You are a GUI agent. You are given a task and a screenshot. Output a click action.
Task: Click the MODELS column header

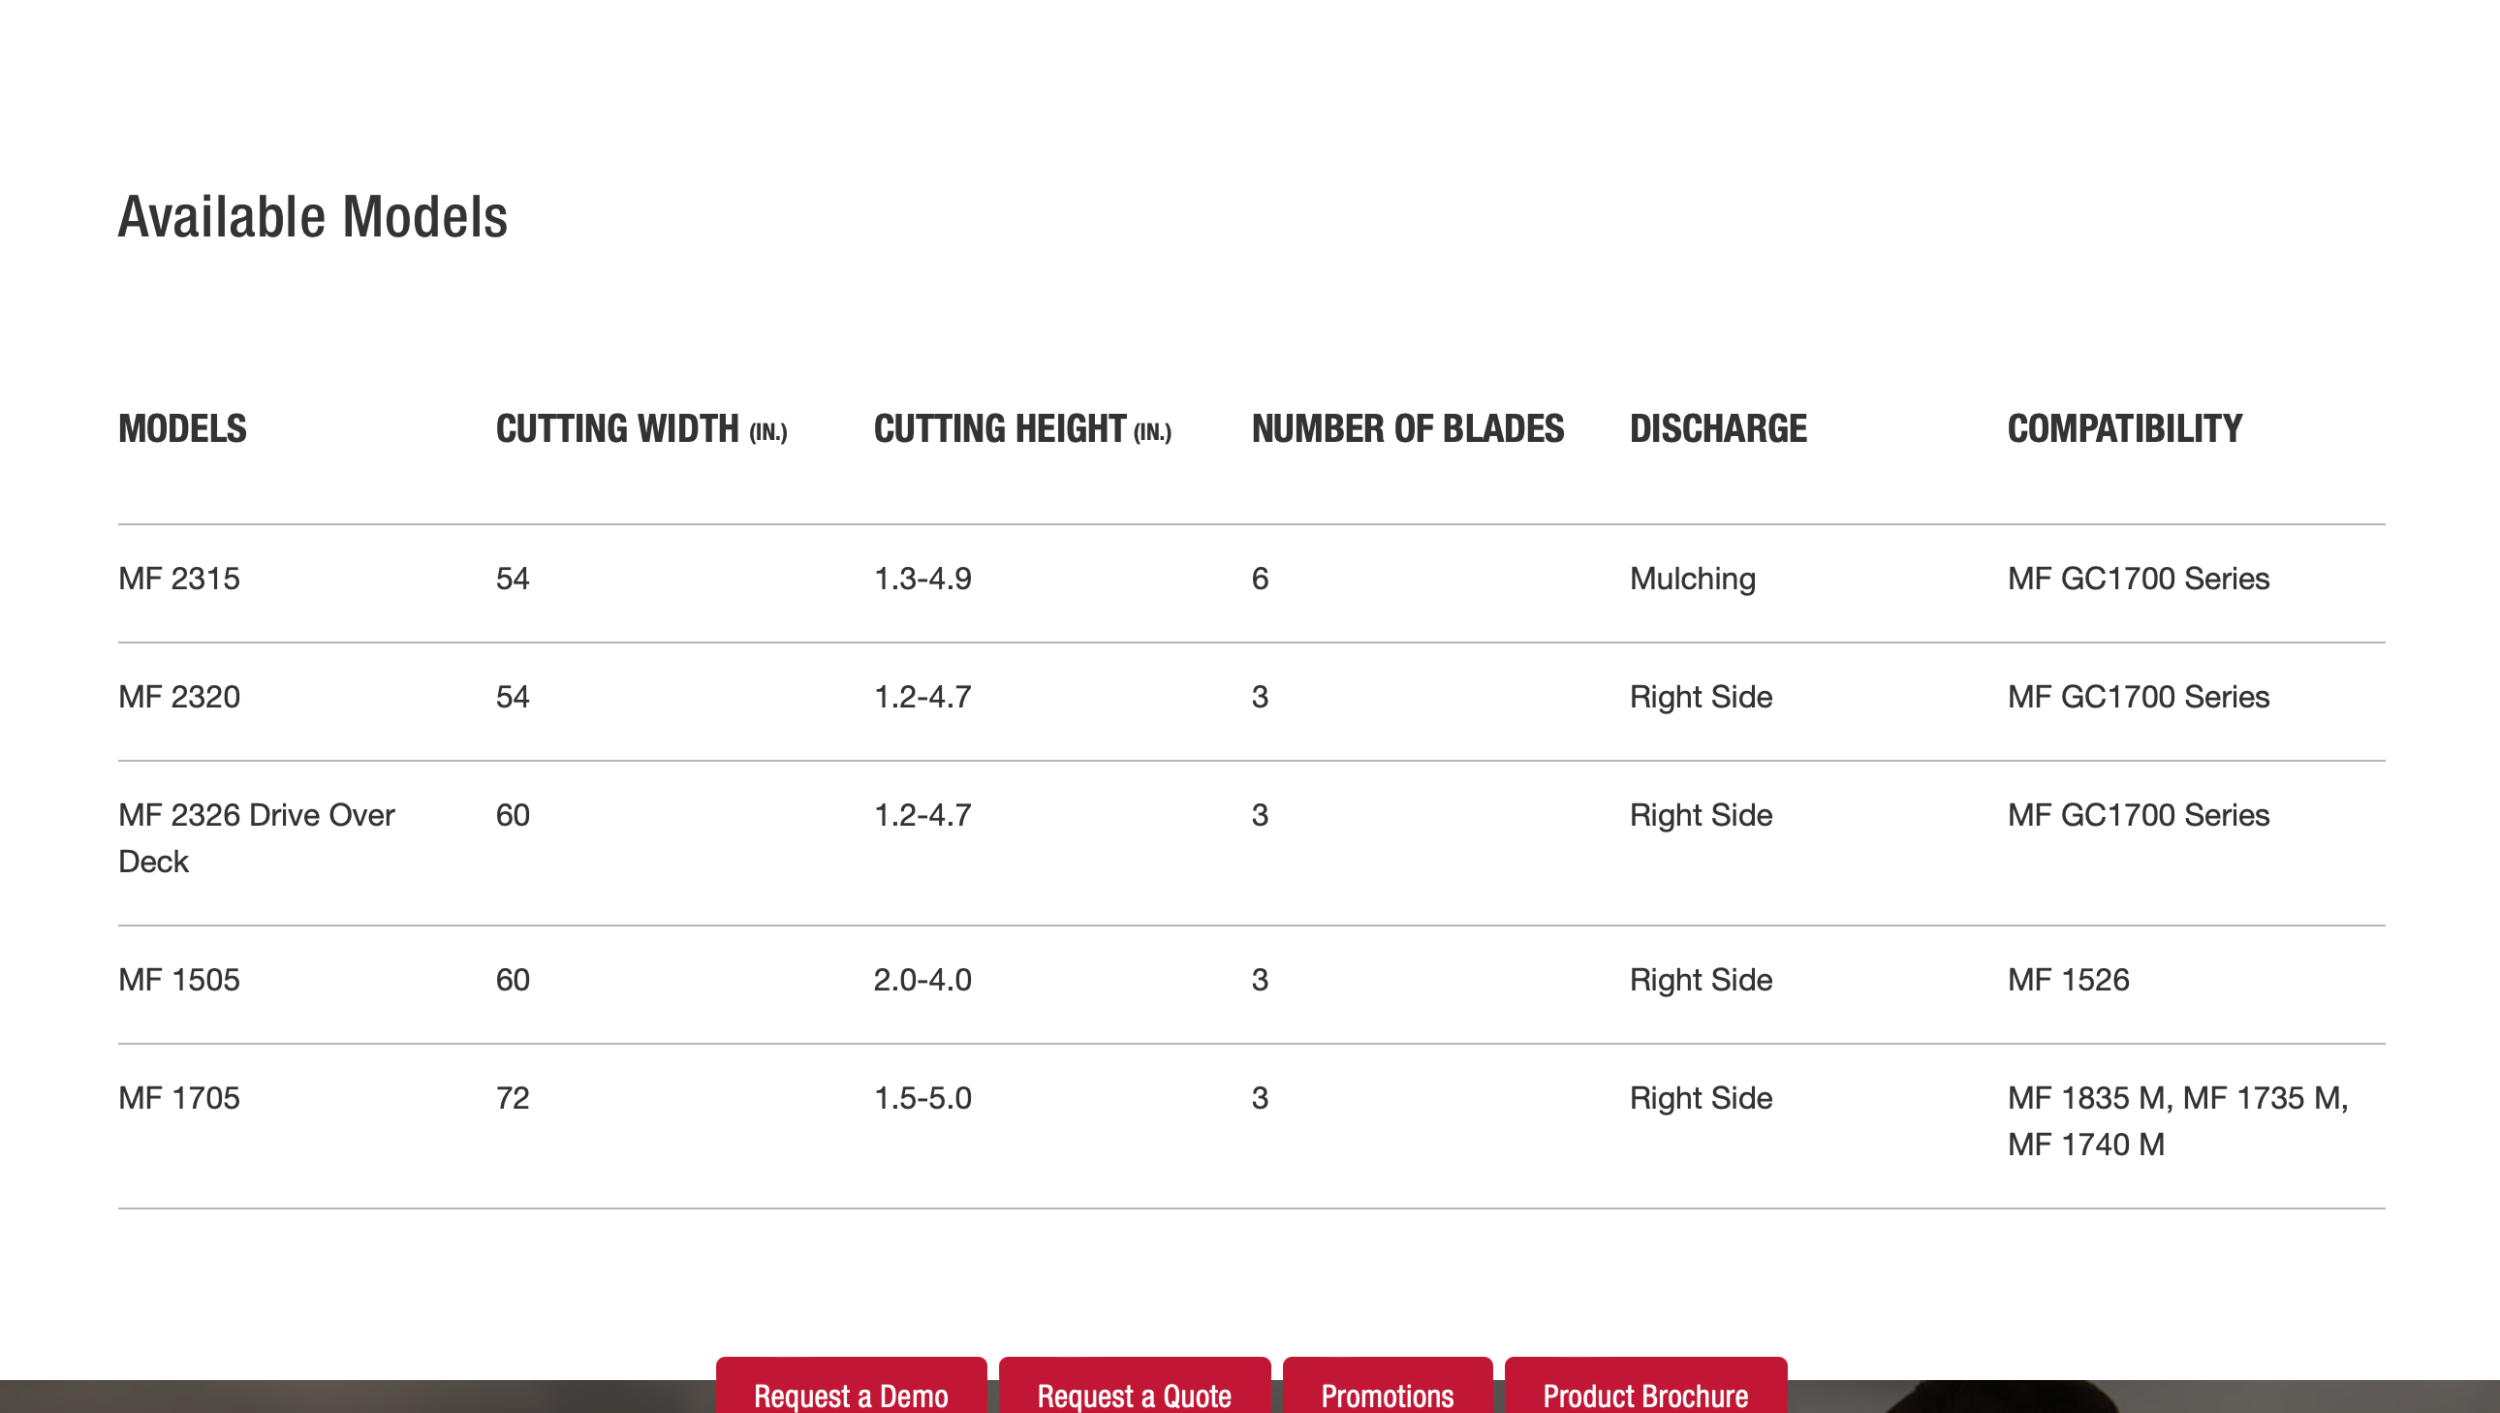coord(182,429)
